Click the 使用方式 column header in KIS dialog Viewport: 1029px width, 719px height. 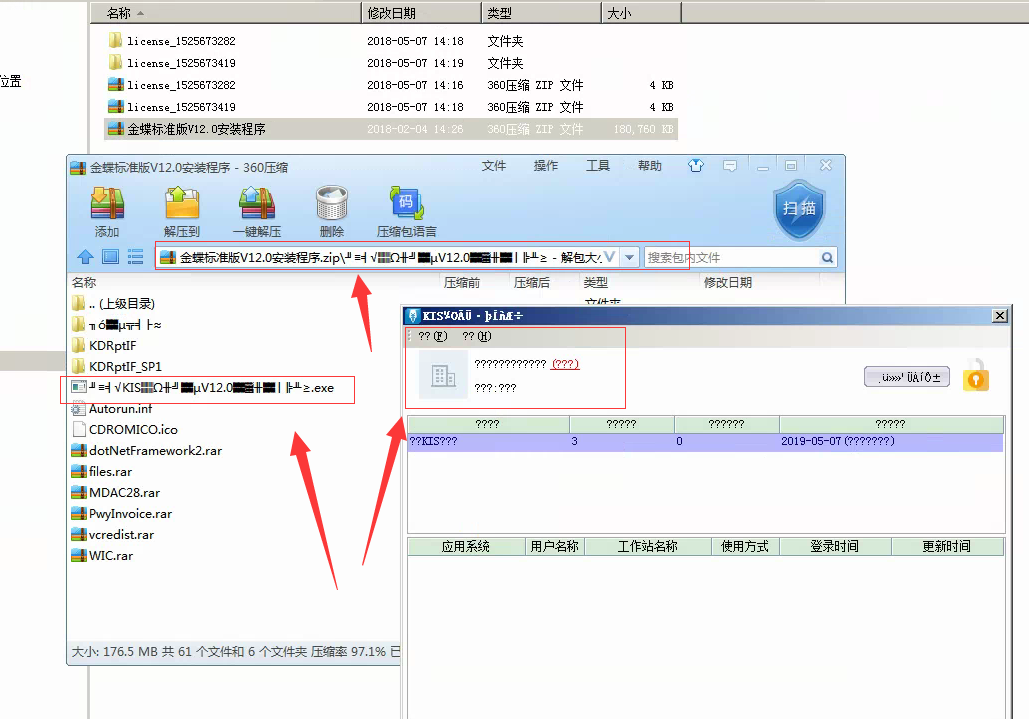[745, 546]
